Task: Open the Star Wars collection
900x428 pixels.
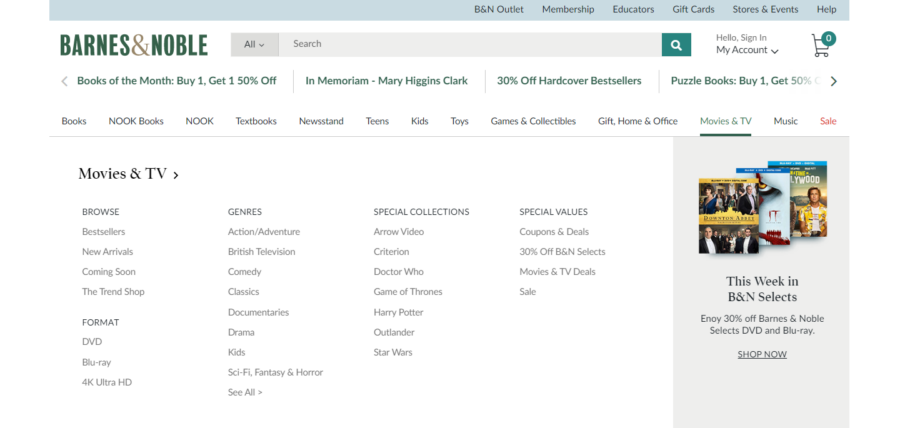Action: (393, 352)
